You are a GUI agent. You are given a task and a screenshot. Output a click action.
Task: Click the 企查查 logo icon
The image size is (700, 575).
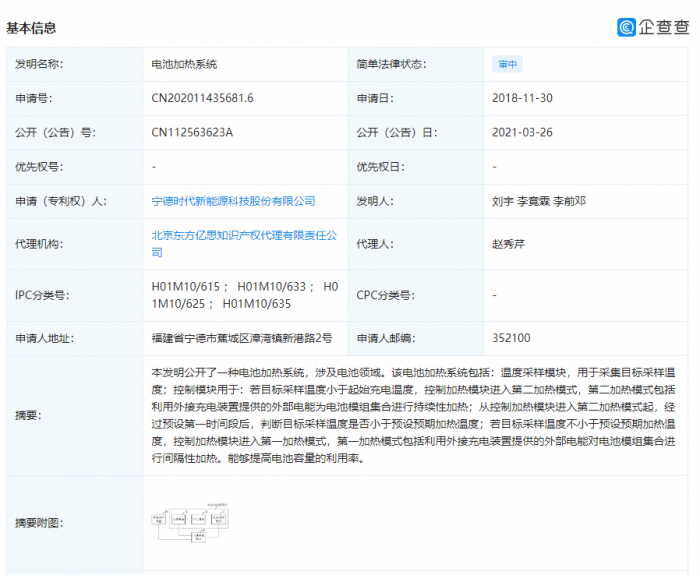[x=626, y=27]
